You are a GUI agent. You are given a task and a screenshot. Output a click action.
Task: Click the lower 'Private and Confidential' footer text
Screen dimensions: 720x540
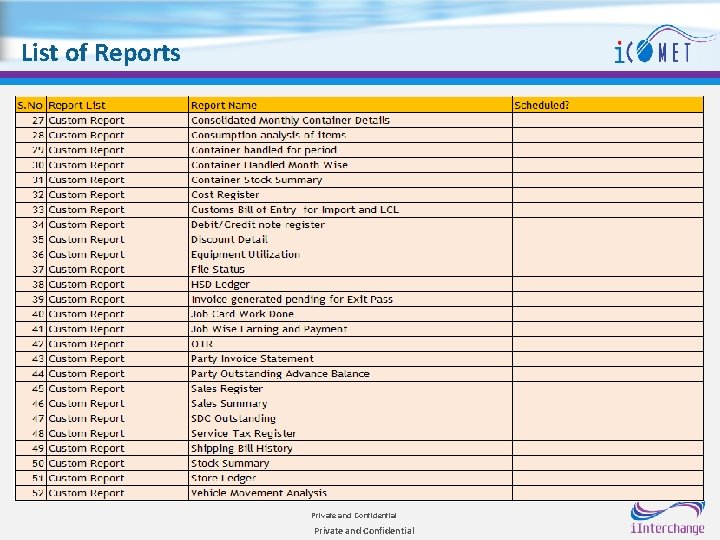(364, 531)
